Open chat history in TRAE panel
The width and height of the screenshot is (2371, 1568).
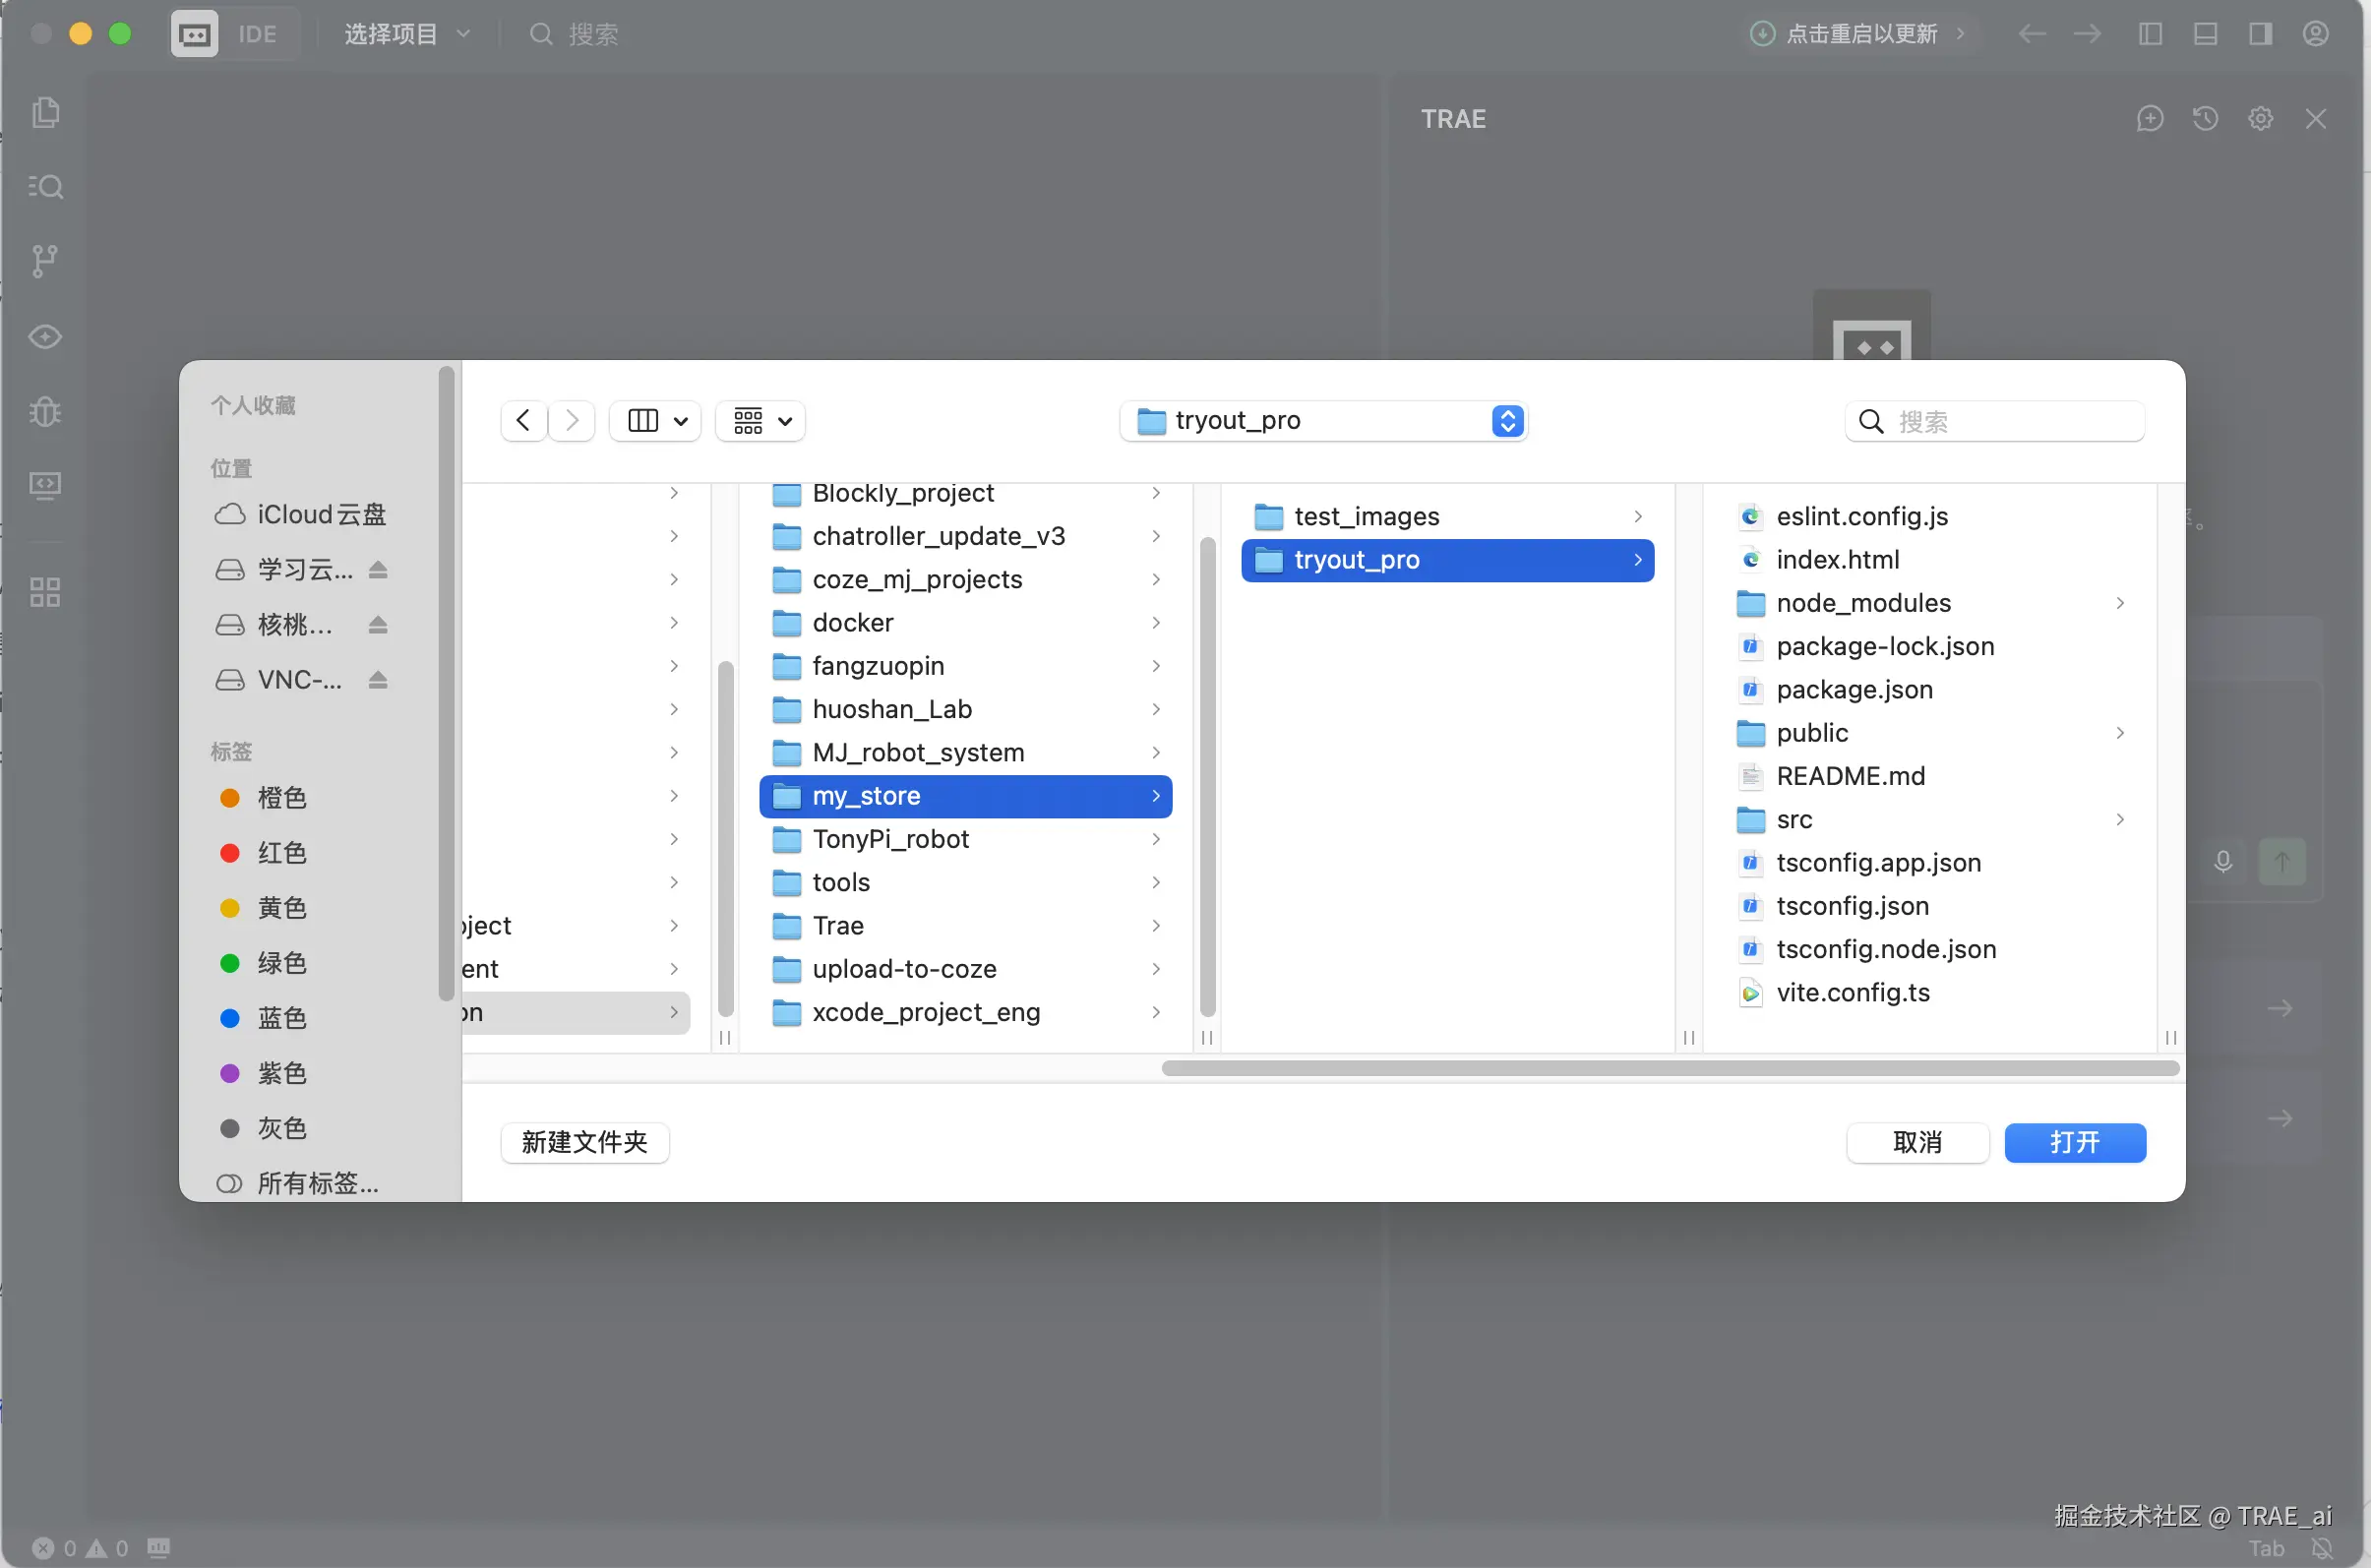click(2205, 119)
